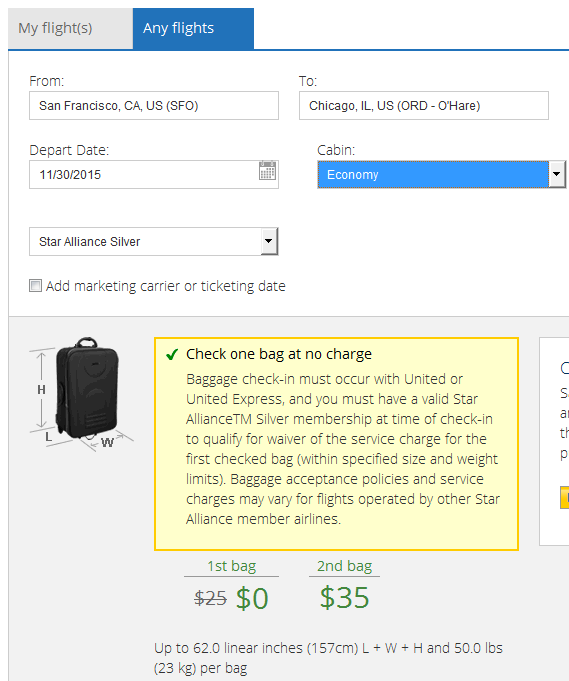Click the 2nd bag heading link

point(344,566)
